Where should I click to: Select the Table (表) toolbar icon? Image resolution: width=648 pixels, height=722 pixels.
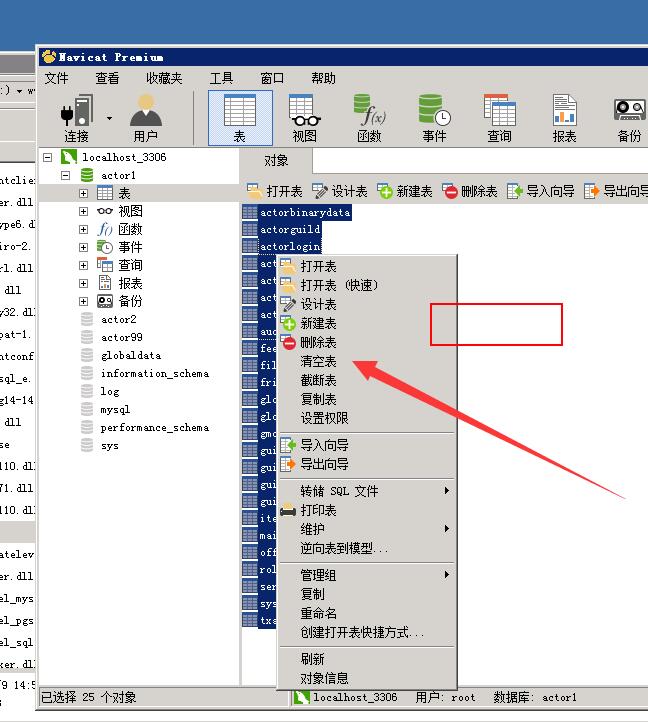[x=240, y=117]
